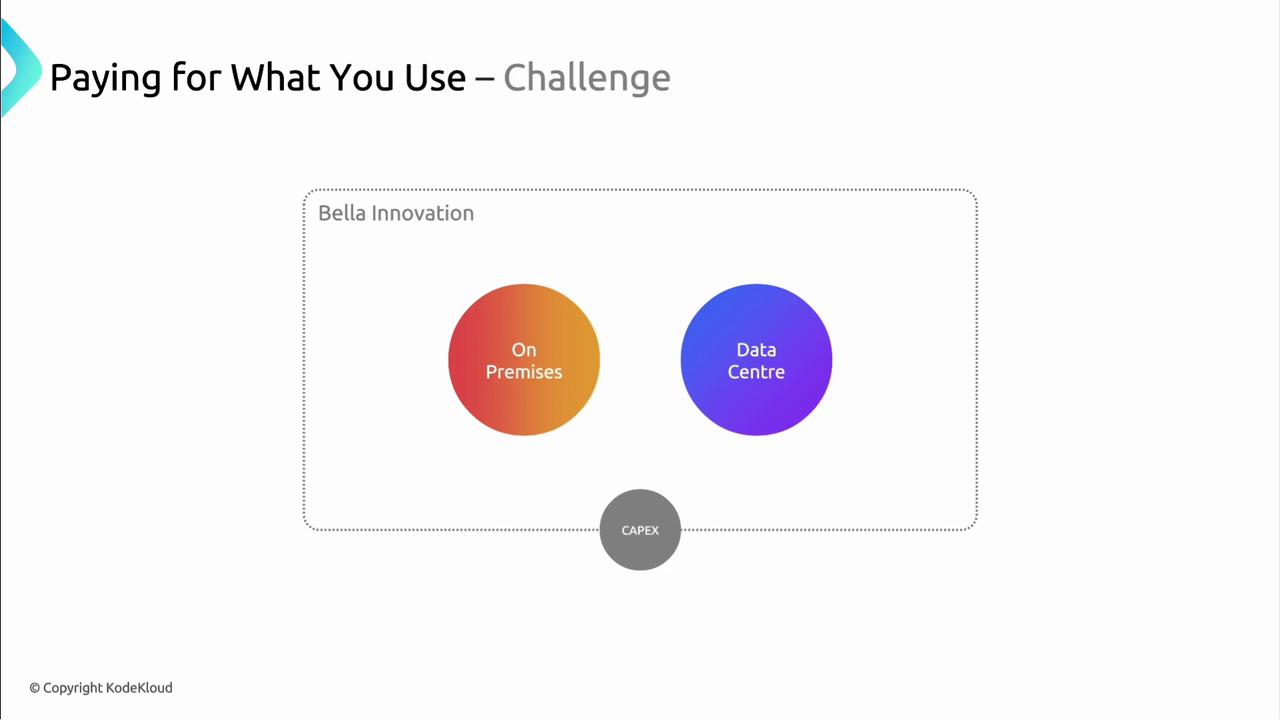
Task: Click the word for in heading
Action: tap(195, 78)
